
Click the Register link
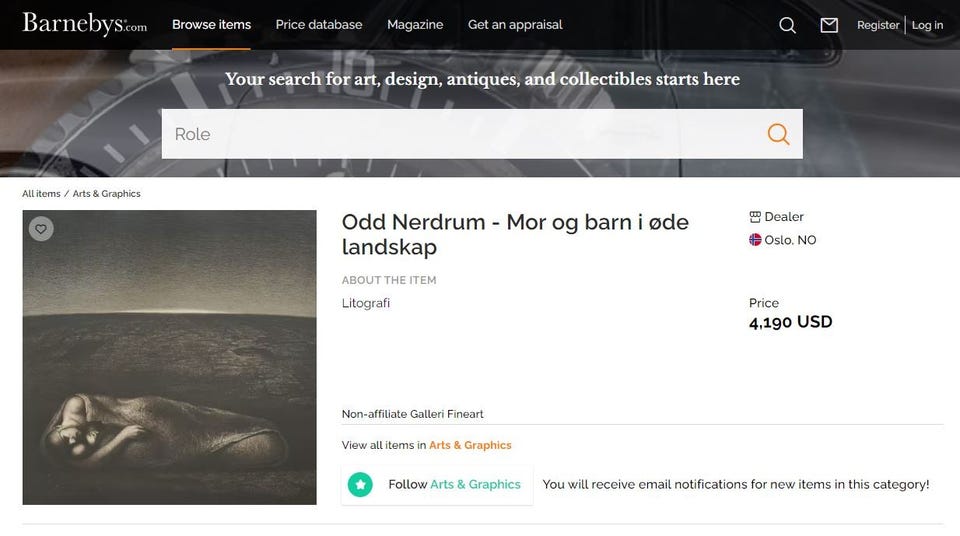coord(878,25)
